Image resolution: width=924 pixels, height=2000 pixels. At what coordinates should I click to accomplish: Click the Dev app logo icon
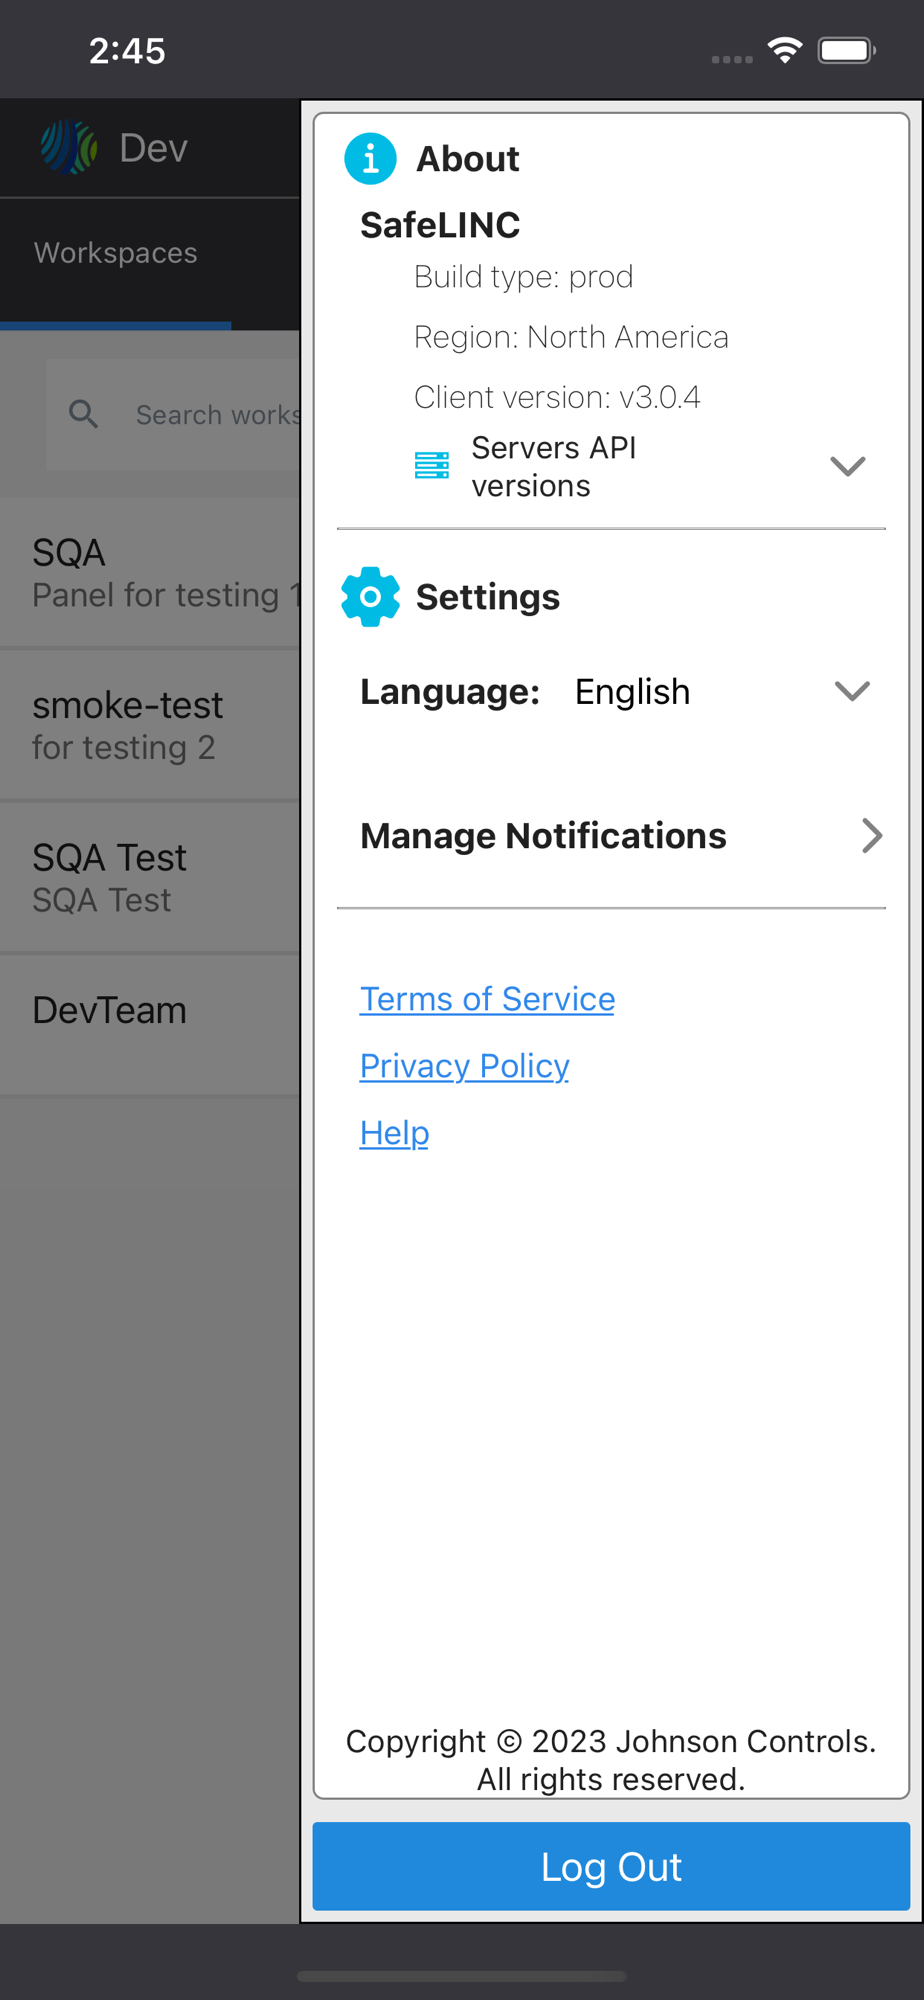point(68,148)
